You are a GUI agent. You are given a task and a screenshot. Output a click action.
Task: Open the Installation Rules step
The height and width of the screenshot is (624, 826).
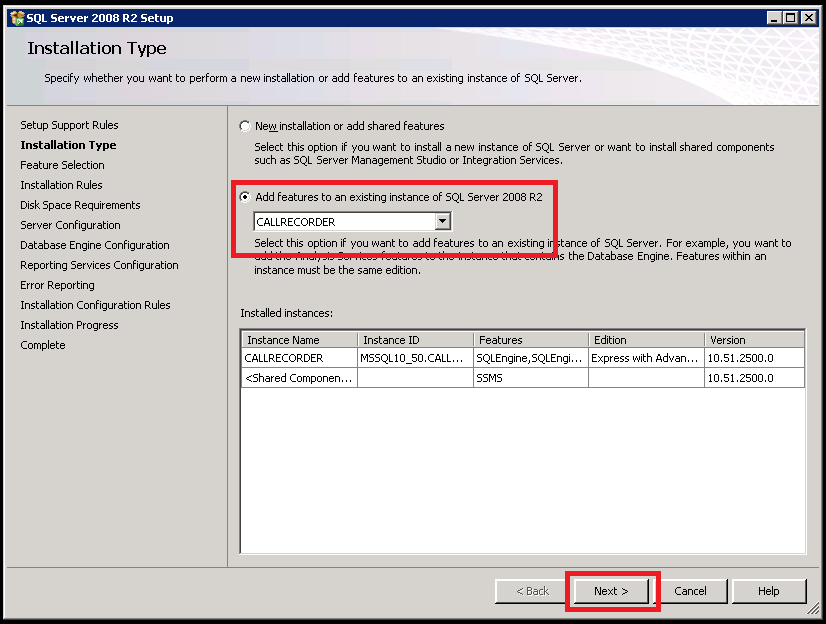60,185
